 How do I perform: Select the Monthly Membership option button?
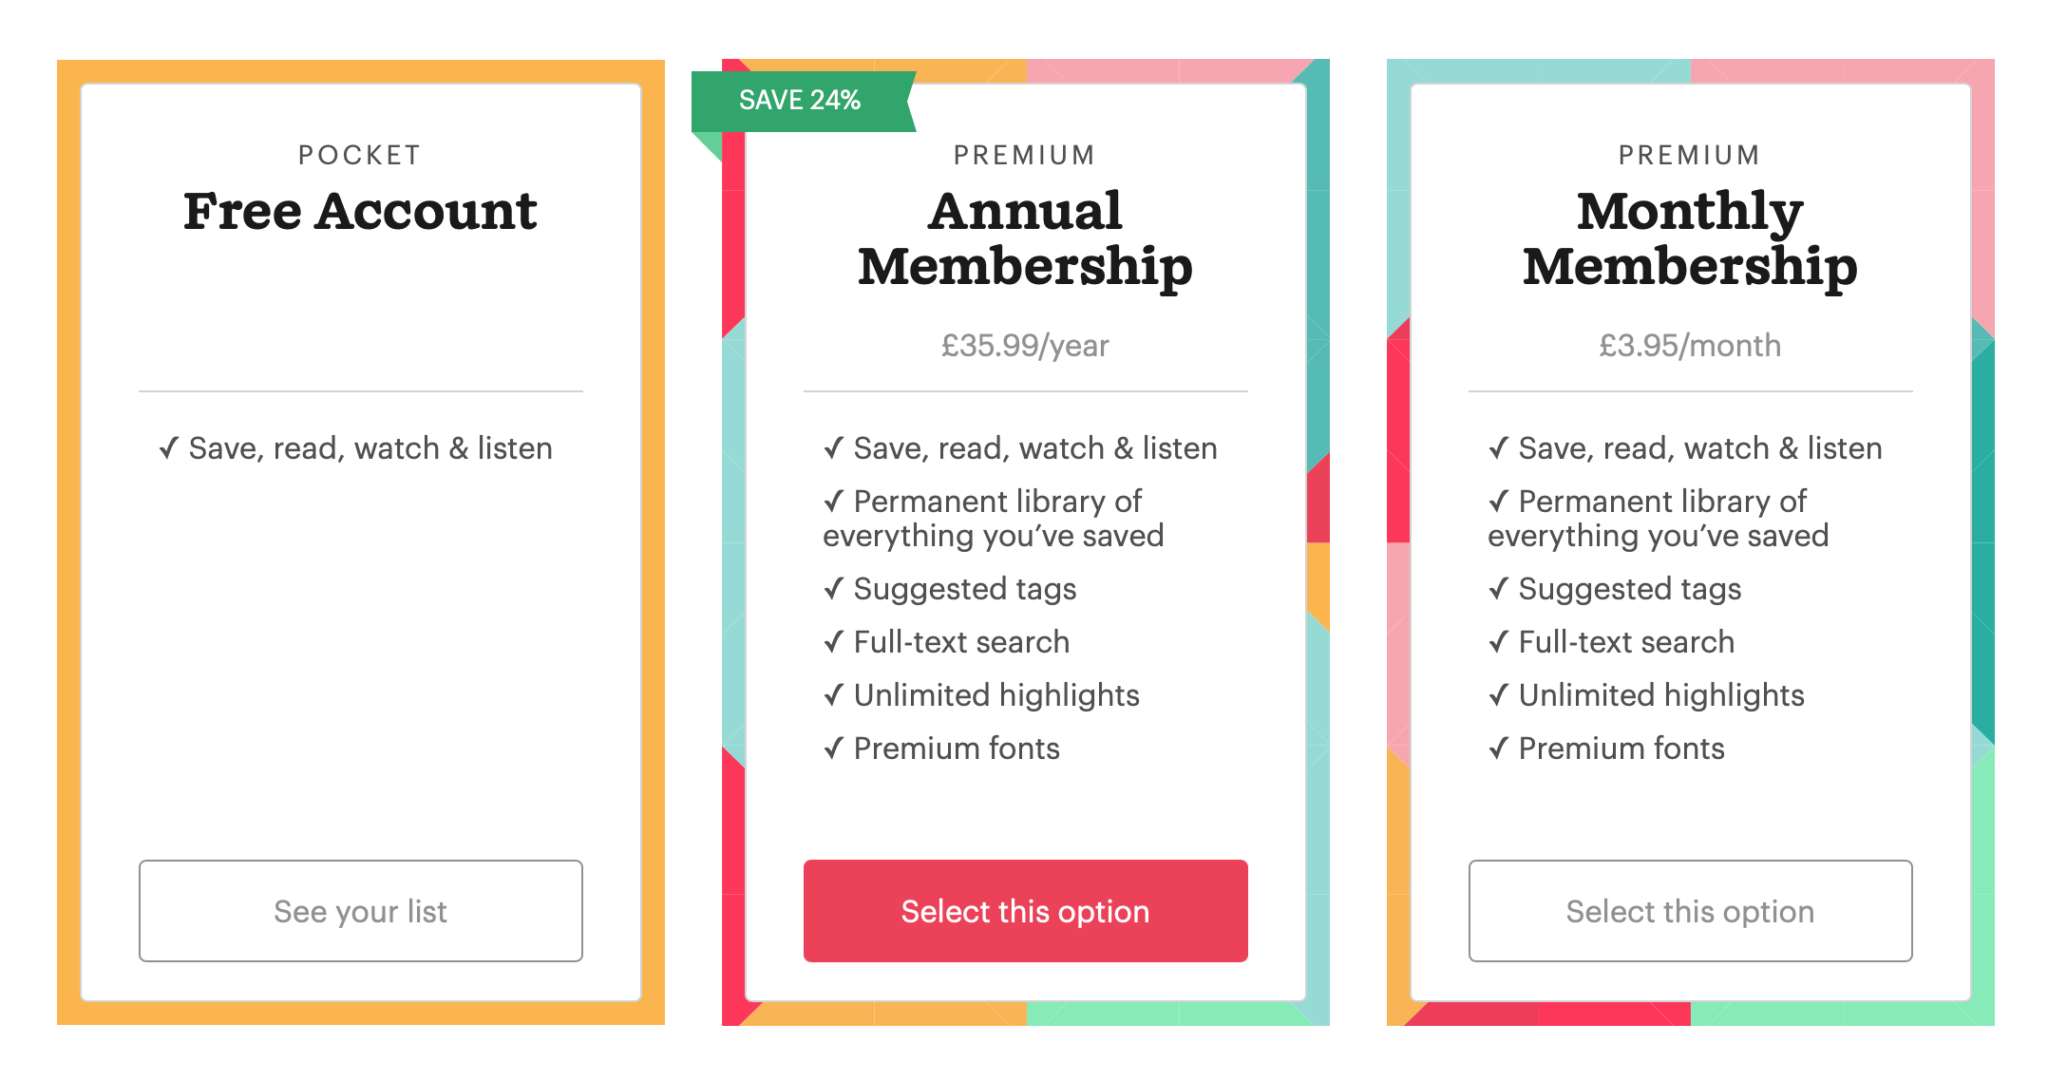click(1690, 911)
